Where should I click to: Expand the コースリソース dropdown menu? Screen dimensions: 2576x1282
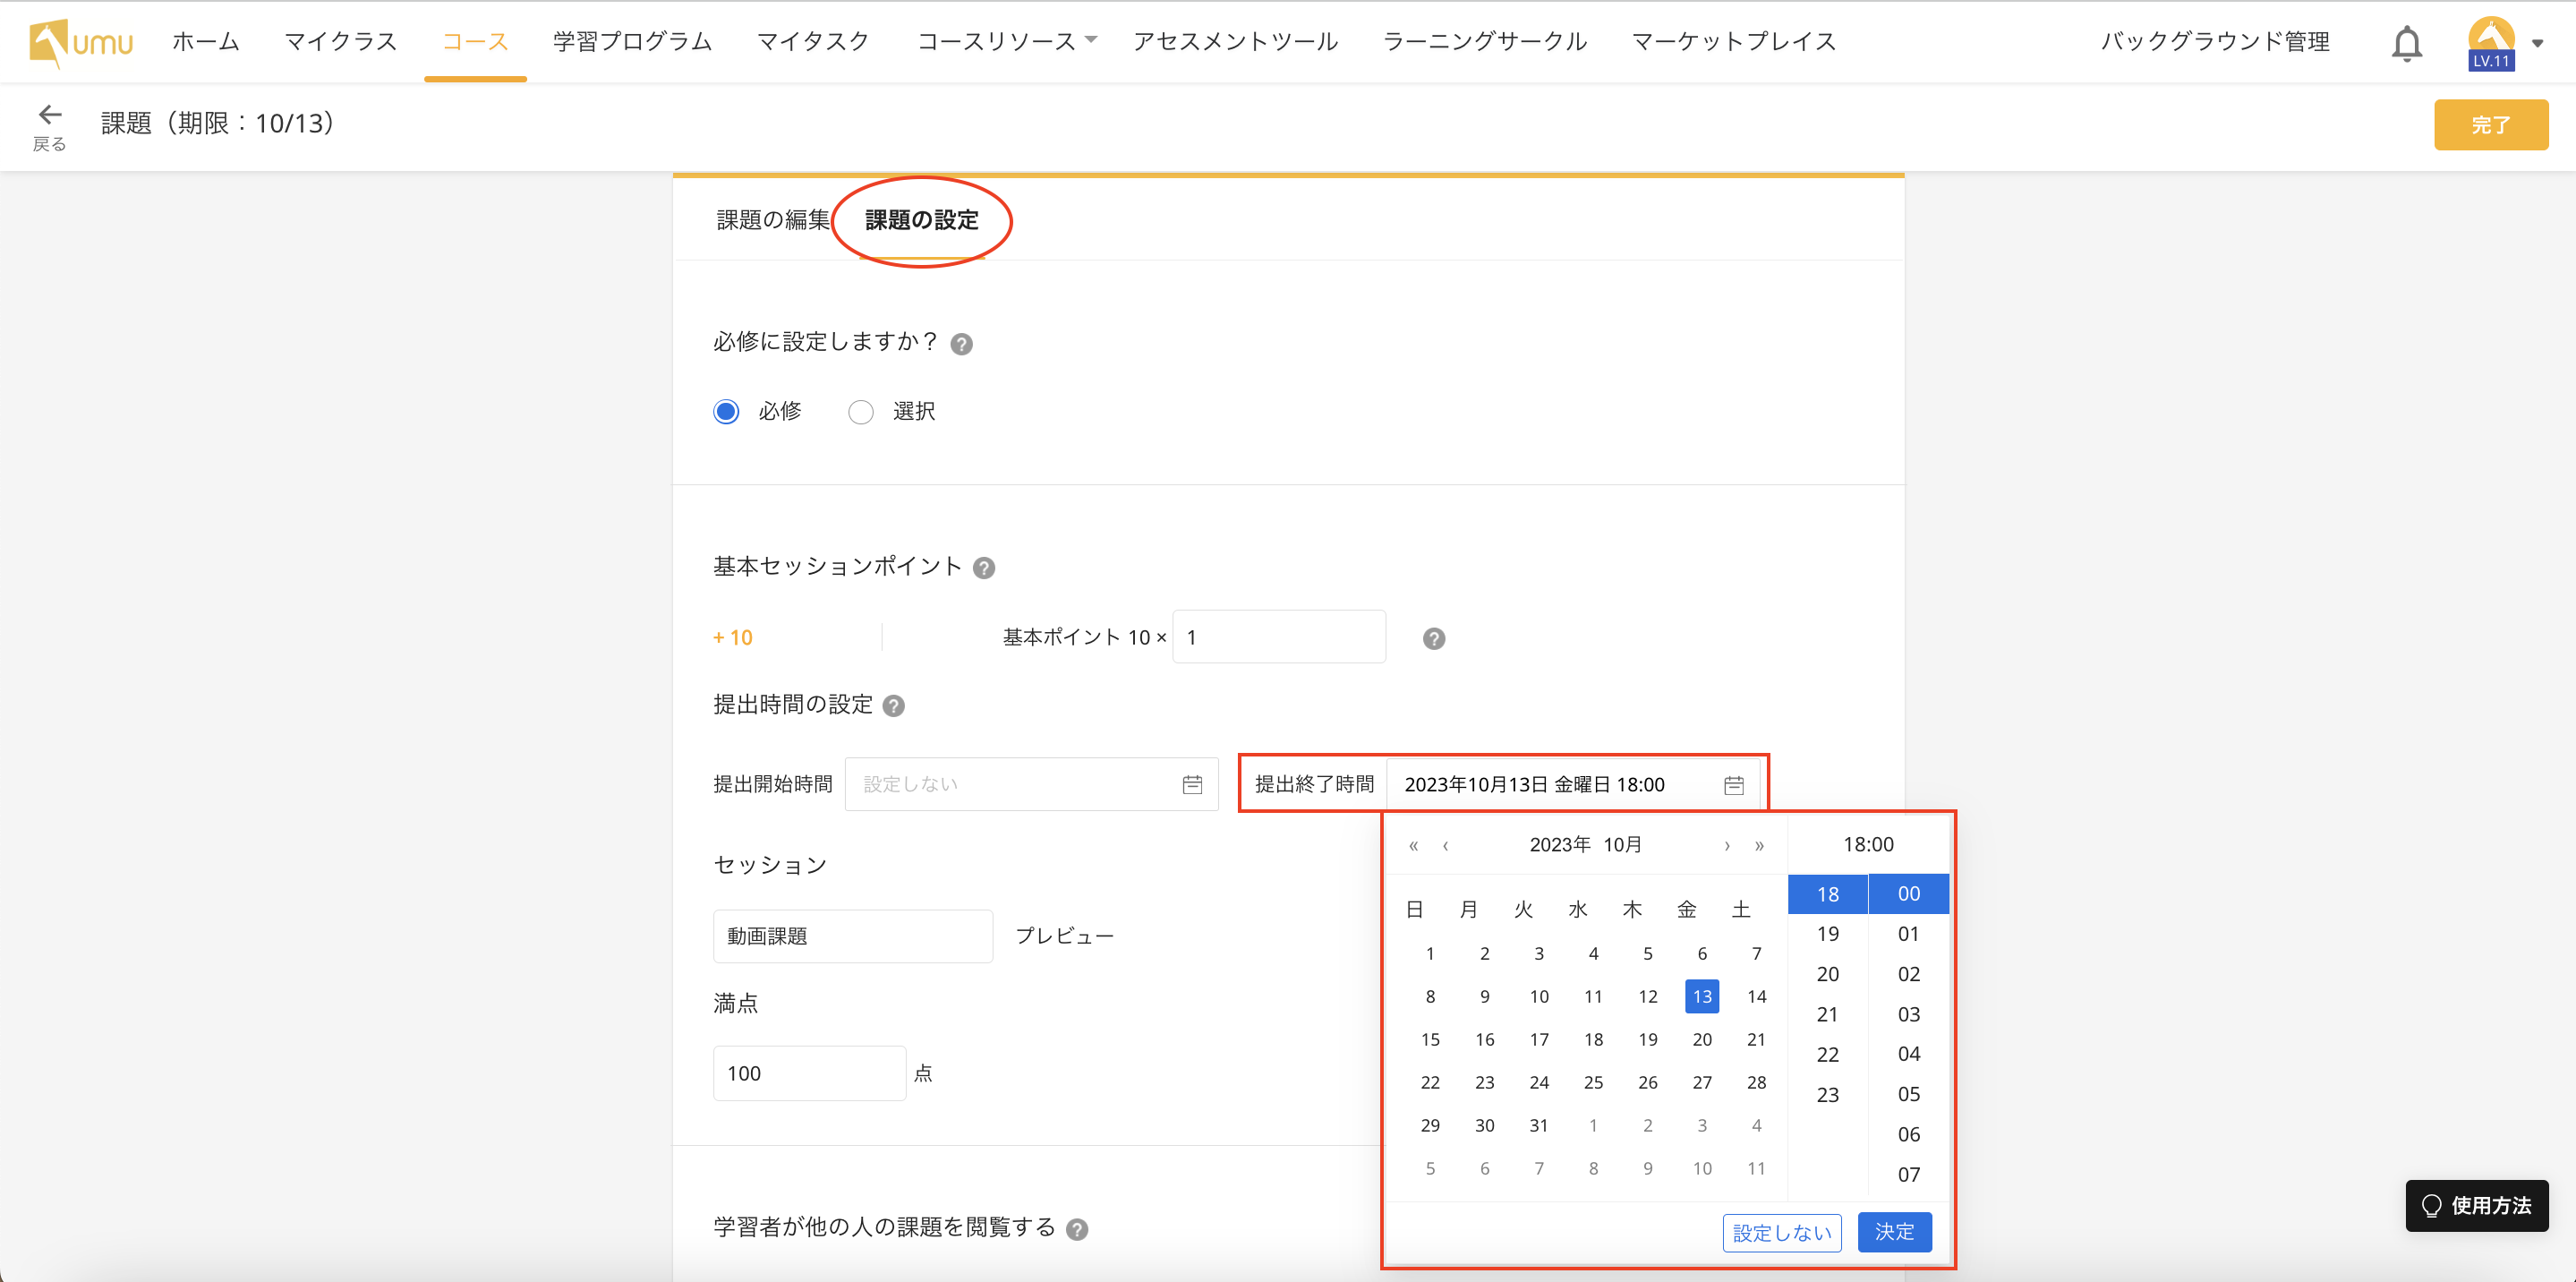pyautogui.click(x=1006, y=41)
